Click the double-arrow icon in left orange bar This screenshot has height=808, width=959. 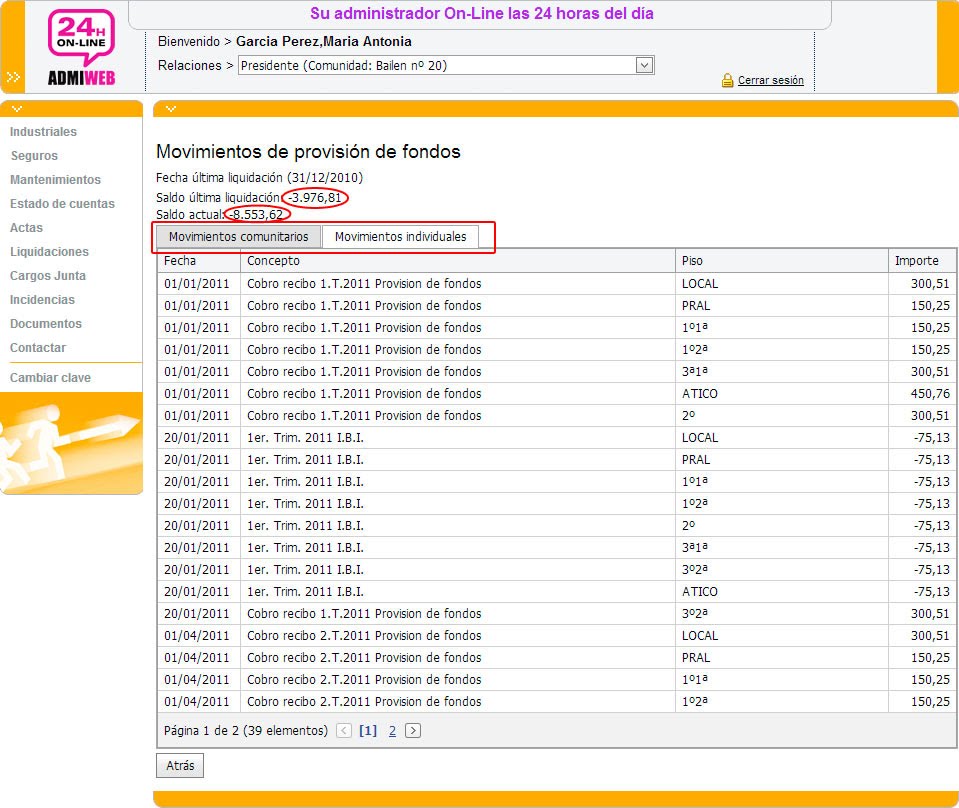click(13, 76)
